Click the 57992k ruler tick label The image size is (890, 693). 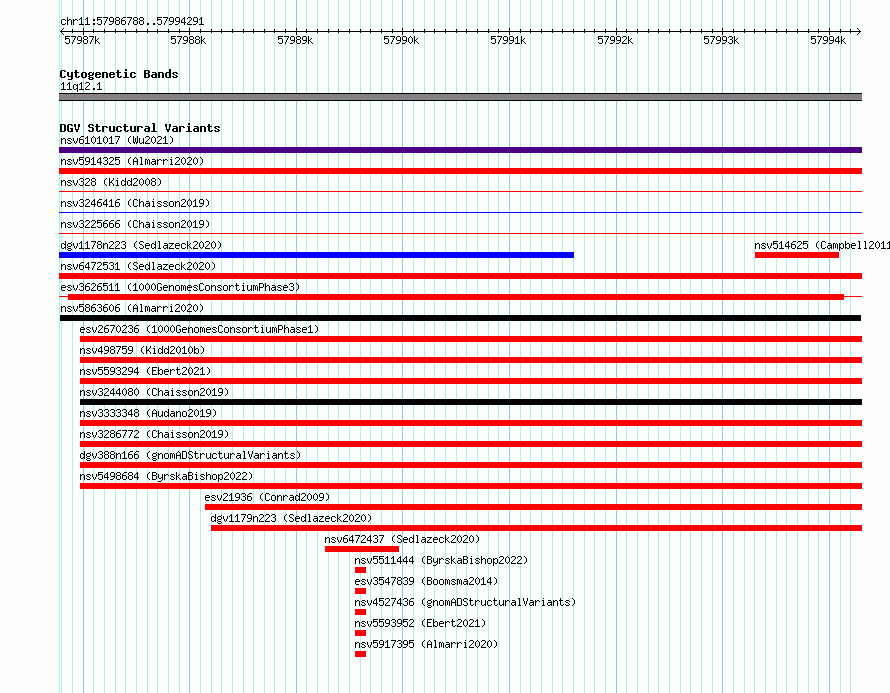615,40
